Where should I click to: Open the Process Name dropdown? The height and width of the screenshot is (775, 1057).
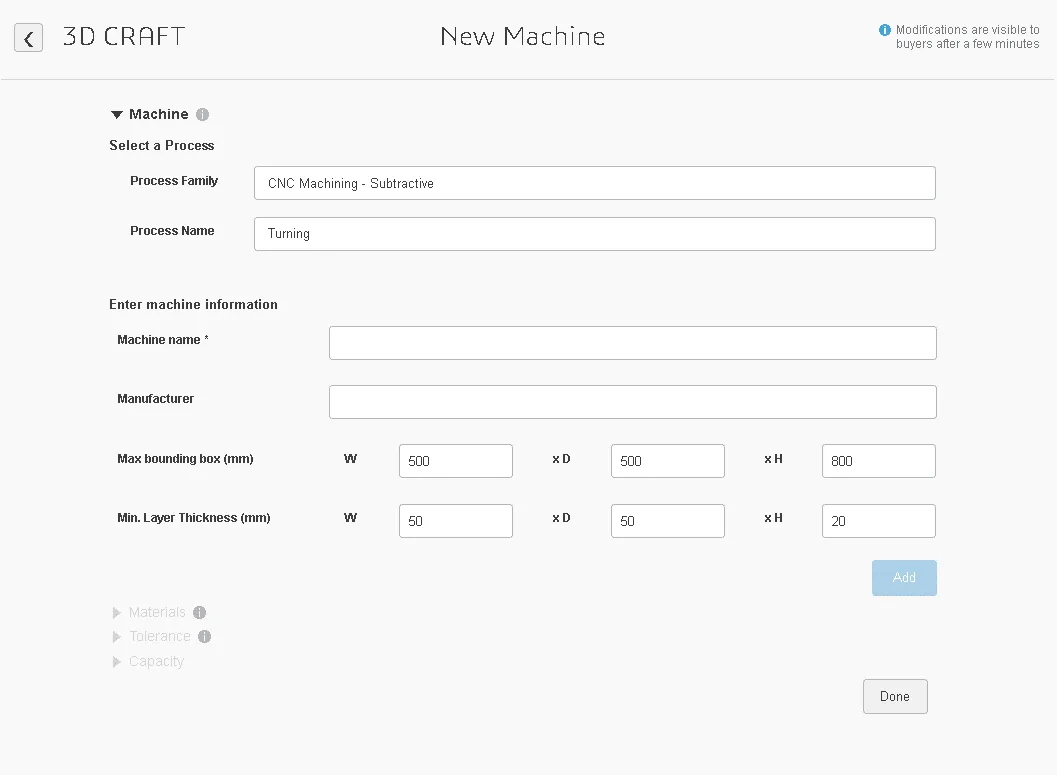(x=594, y=233)
